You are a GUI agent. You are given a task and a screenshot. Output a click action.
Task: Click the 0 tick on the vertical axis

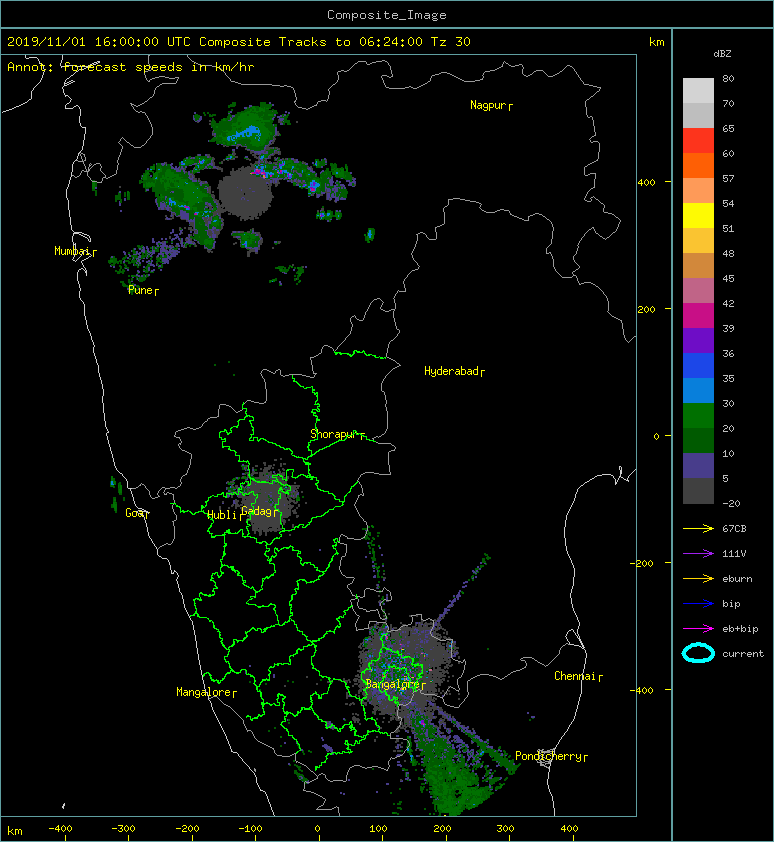pyautogui.click(x=656, y=436)
